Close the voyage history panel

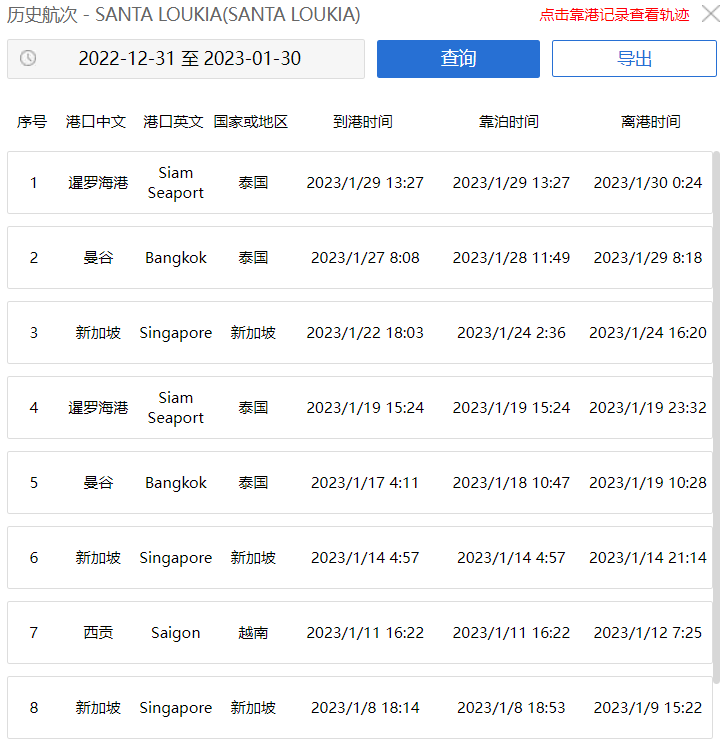[x=709, y=15]
